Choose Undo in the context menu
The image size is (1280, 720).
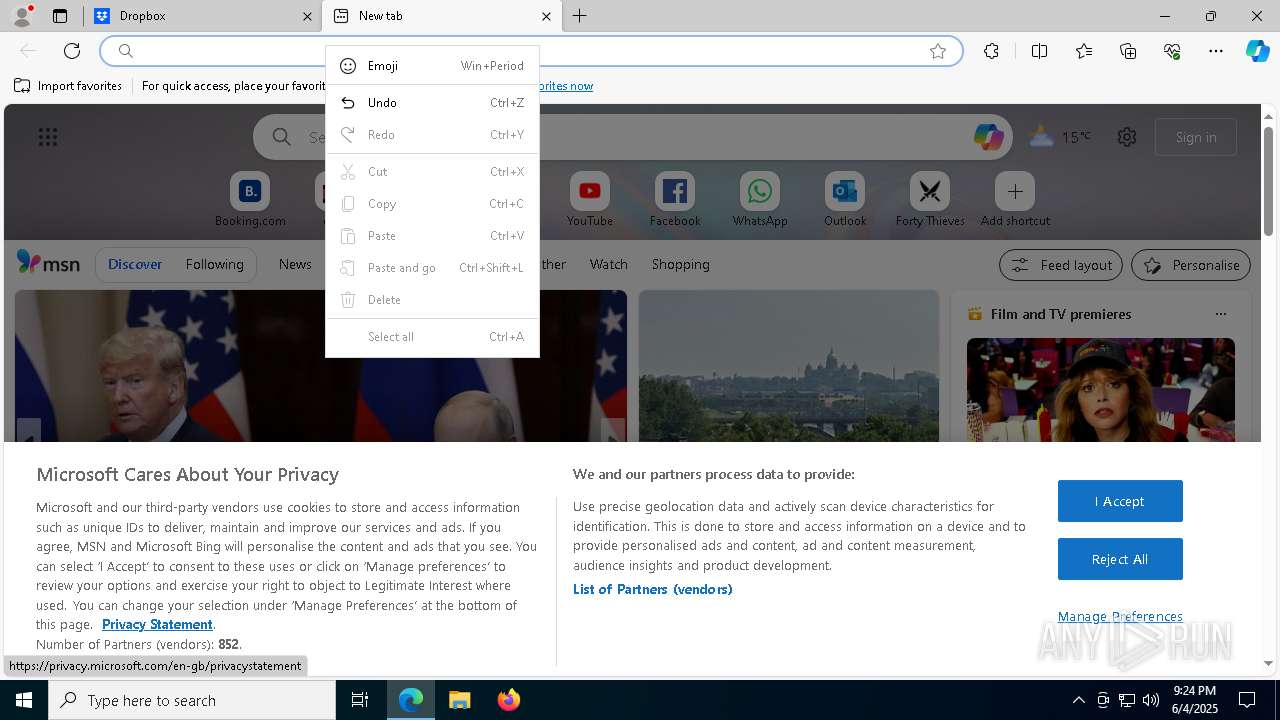pyautogui.click(x=432, y=103)
